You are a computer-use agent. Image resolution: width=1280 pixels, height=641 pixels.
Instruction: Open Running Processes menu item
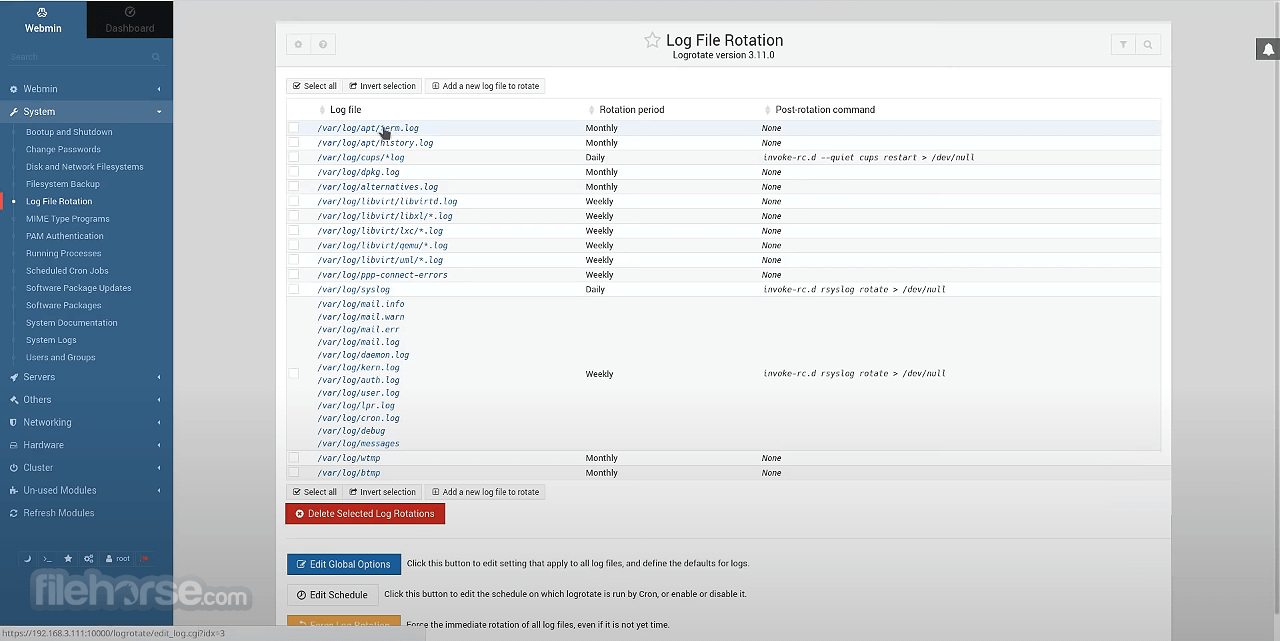(x=64, y=253)
